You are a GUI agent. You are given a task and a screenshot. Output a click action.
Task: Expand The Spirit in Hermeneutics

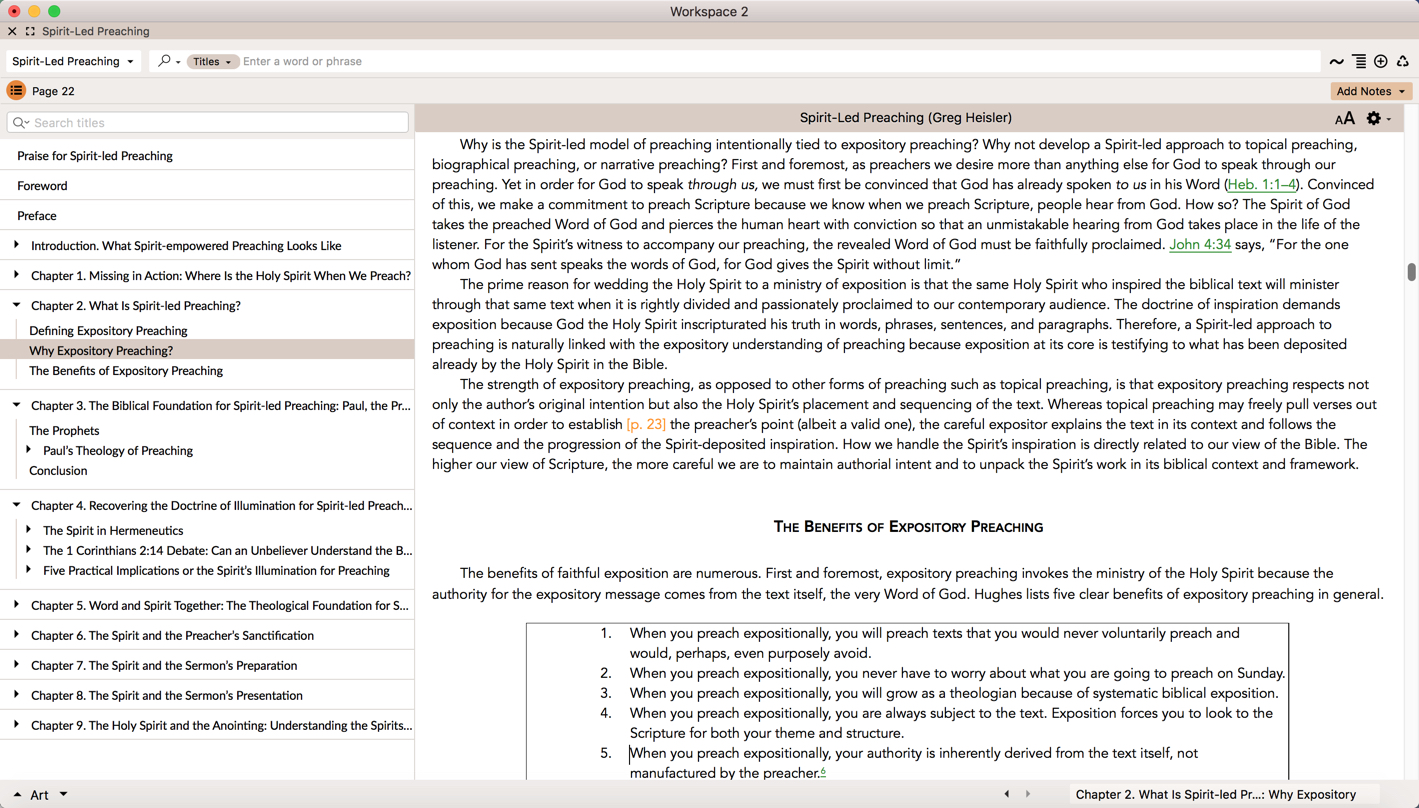pos(29,530)
